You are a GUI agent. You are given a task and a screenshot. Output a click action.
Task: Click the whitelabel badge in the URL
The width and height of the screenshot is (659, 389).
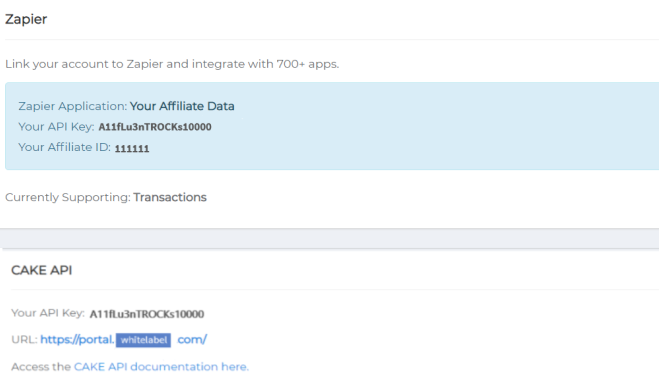(x=143, y=340)
